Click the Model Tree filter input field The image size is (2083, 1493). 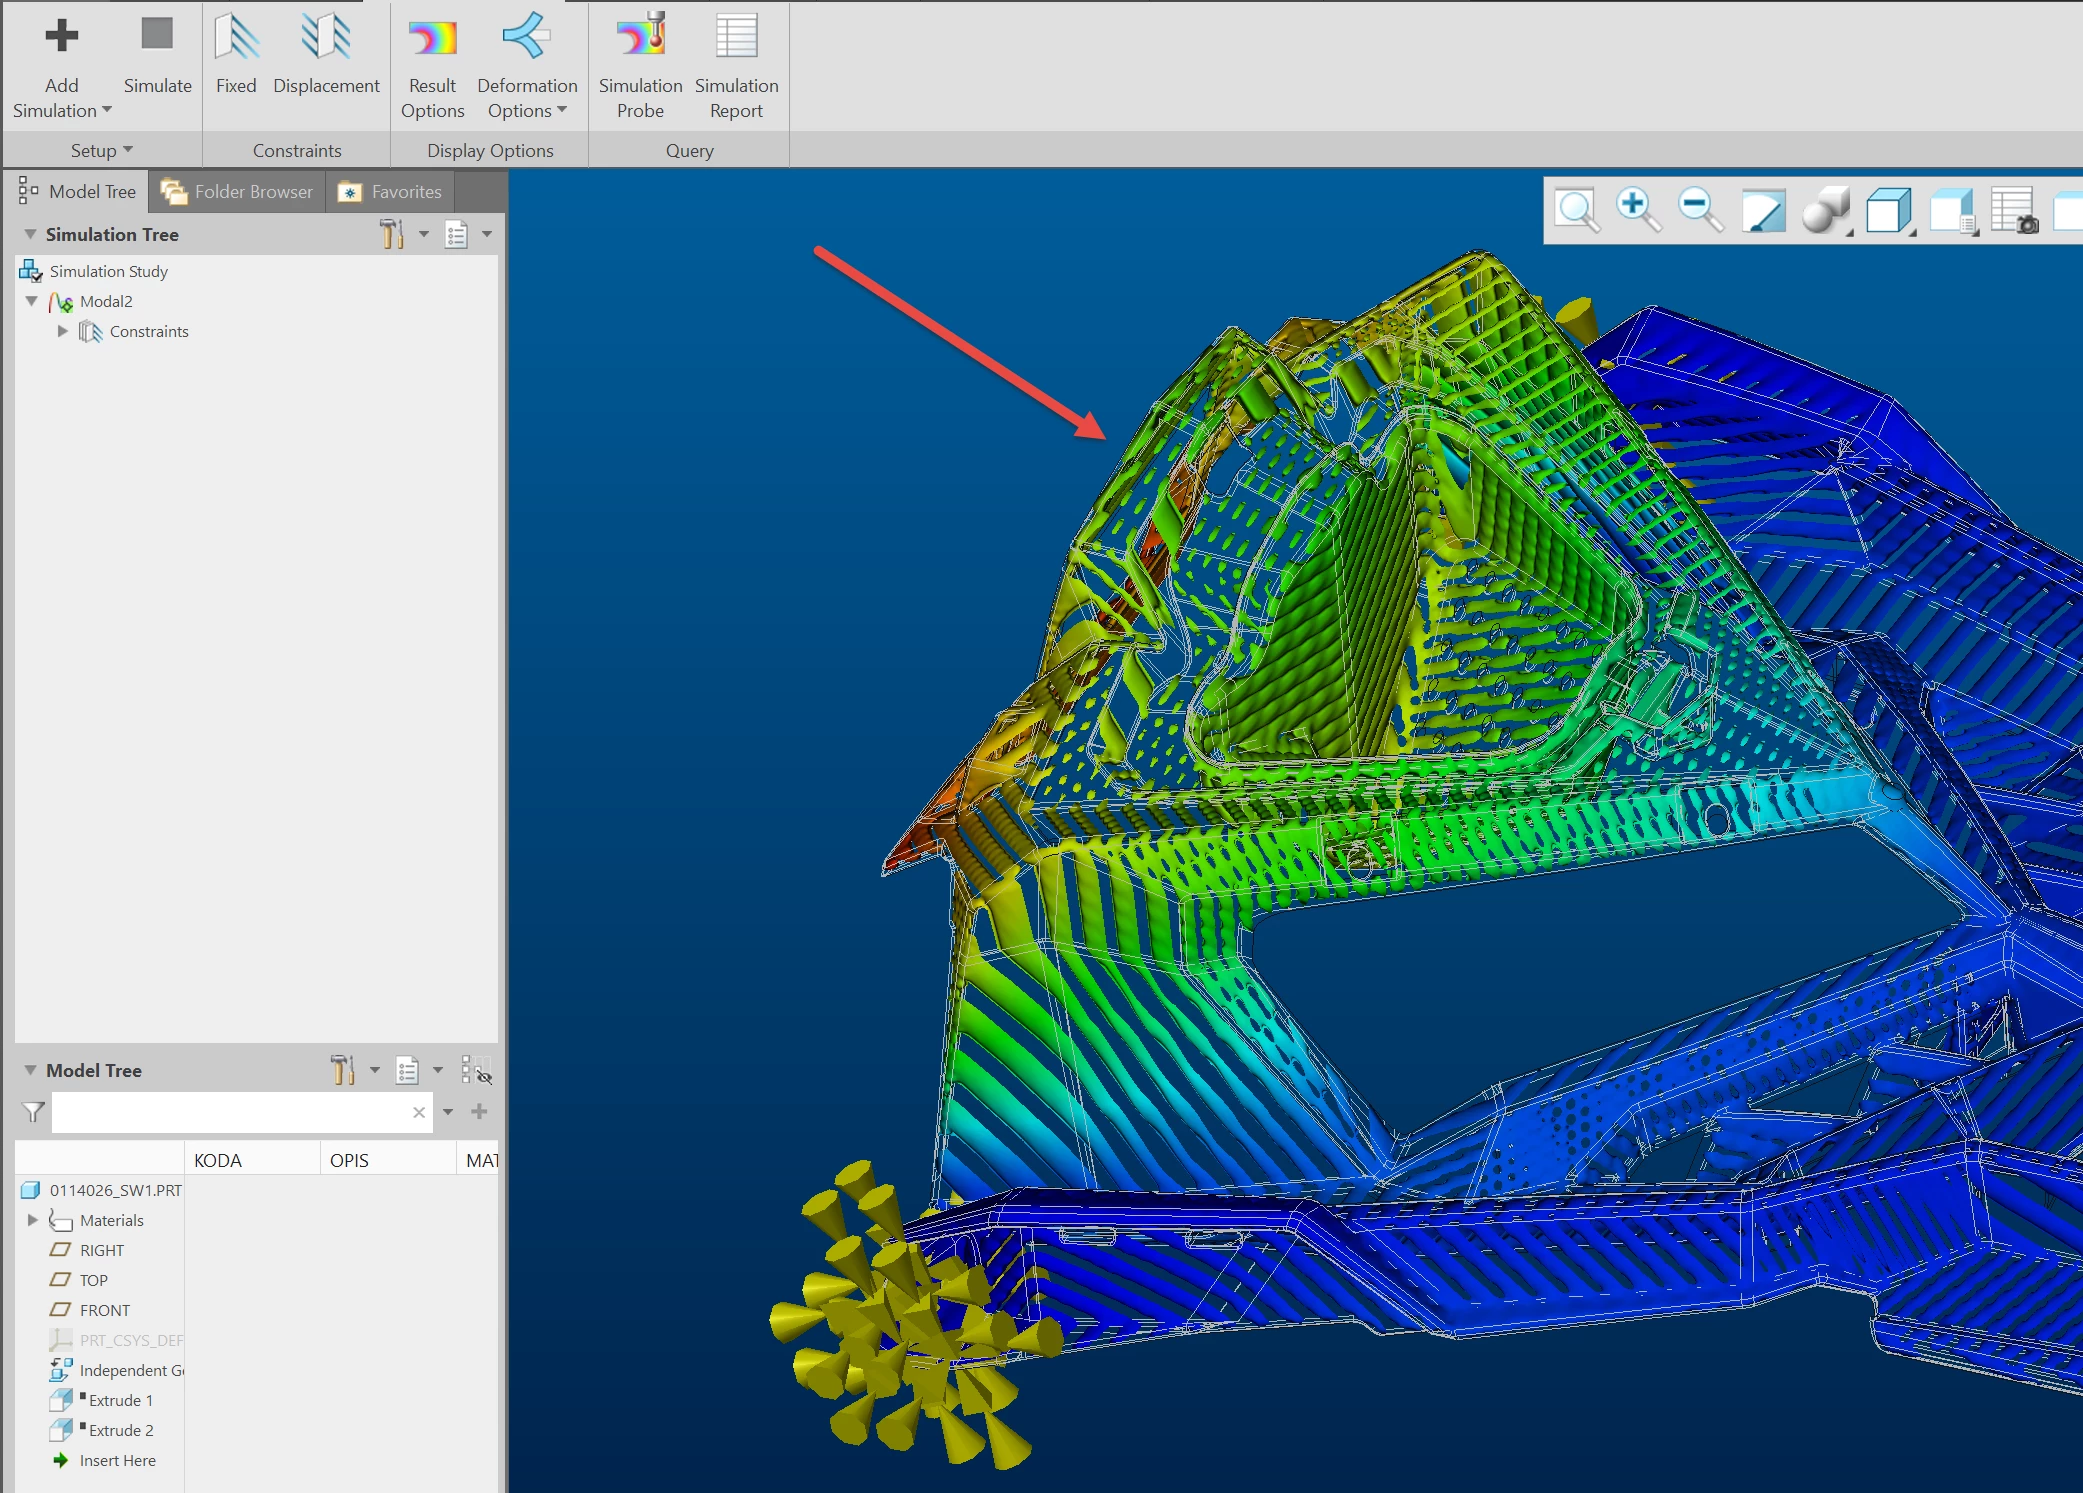(x=230, y=1112)
